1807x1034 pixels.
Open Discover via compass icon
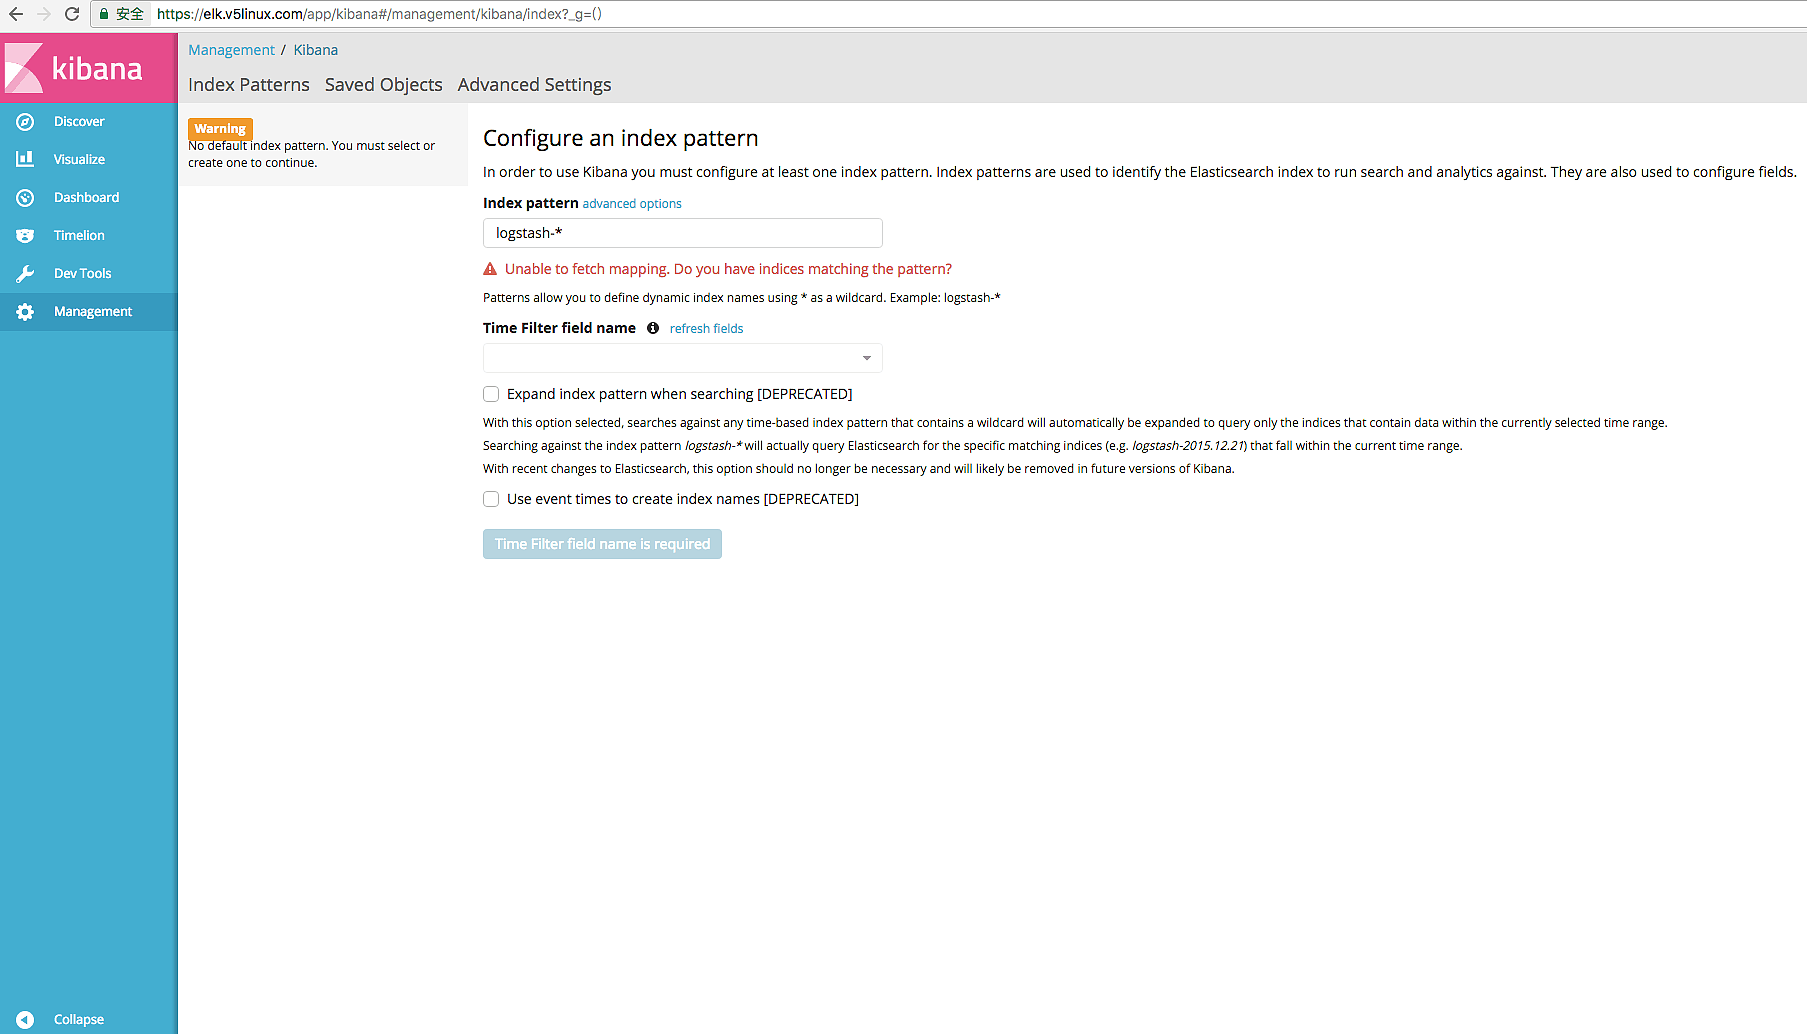click(x=25, y=122)
